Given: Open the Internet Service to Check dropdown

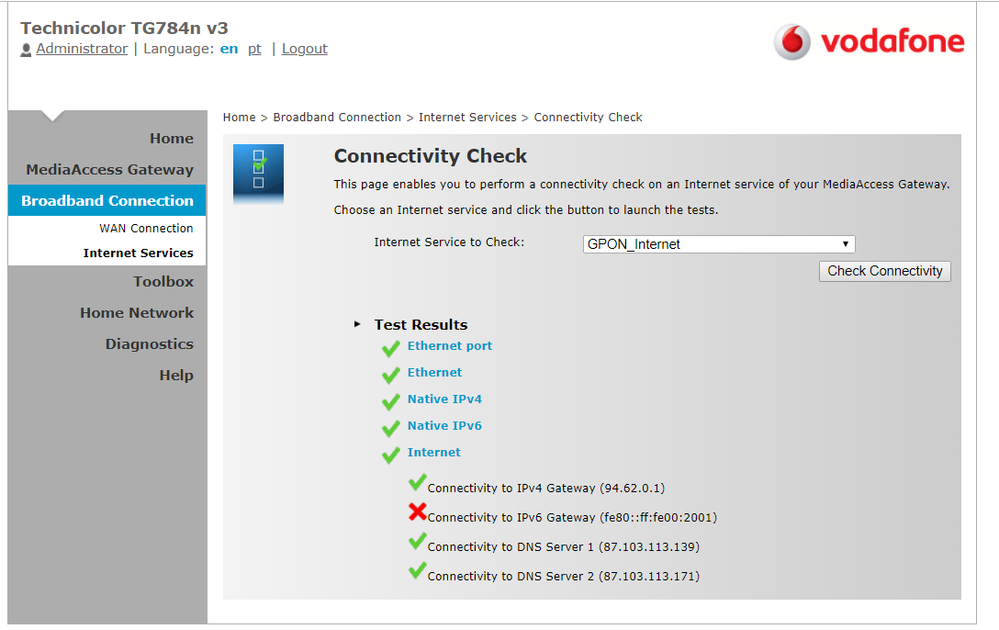Looking at the screenshot, I should click(x=719, y=244).
